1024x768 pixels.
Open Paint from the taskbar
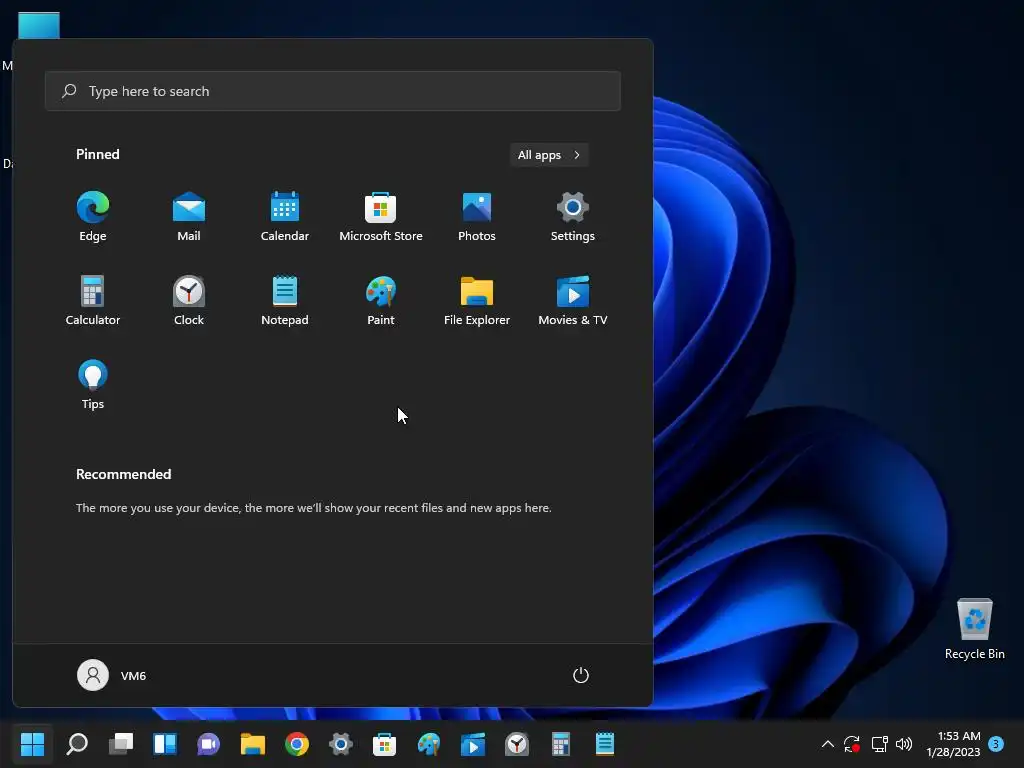[428, 744]
